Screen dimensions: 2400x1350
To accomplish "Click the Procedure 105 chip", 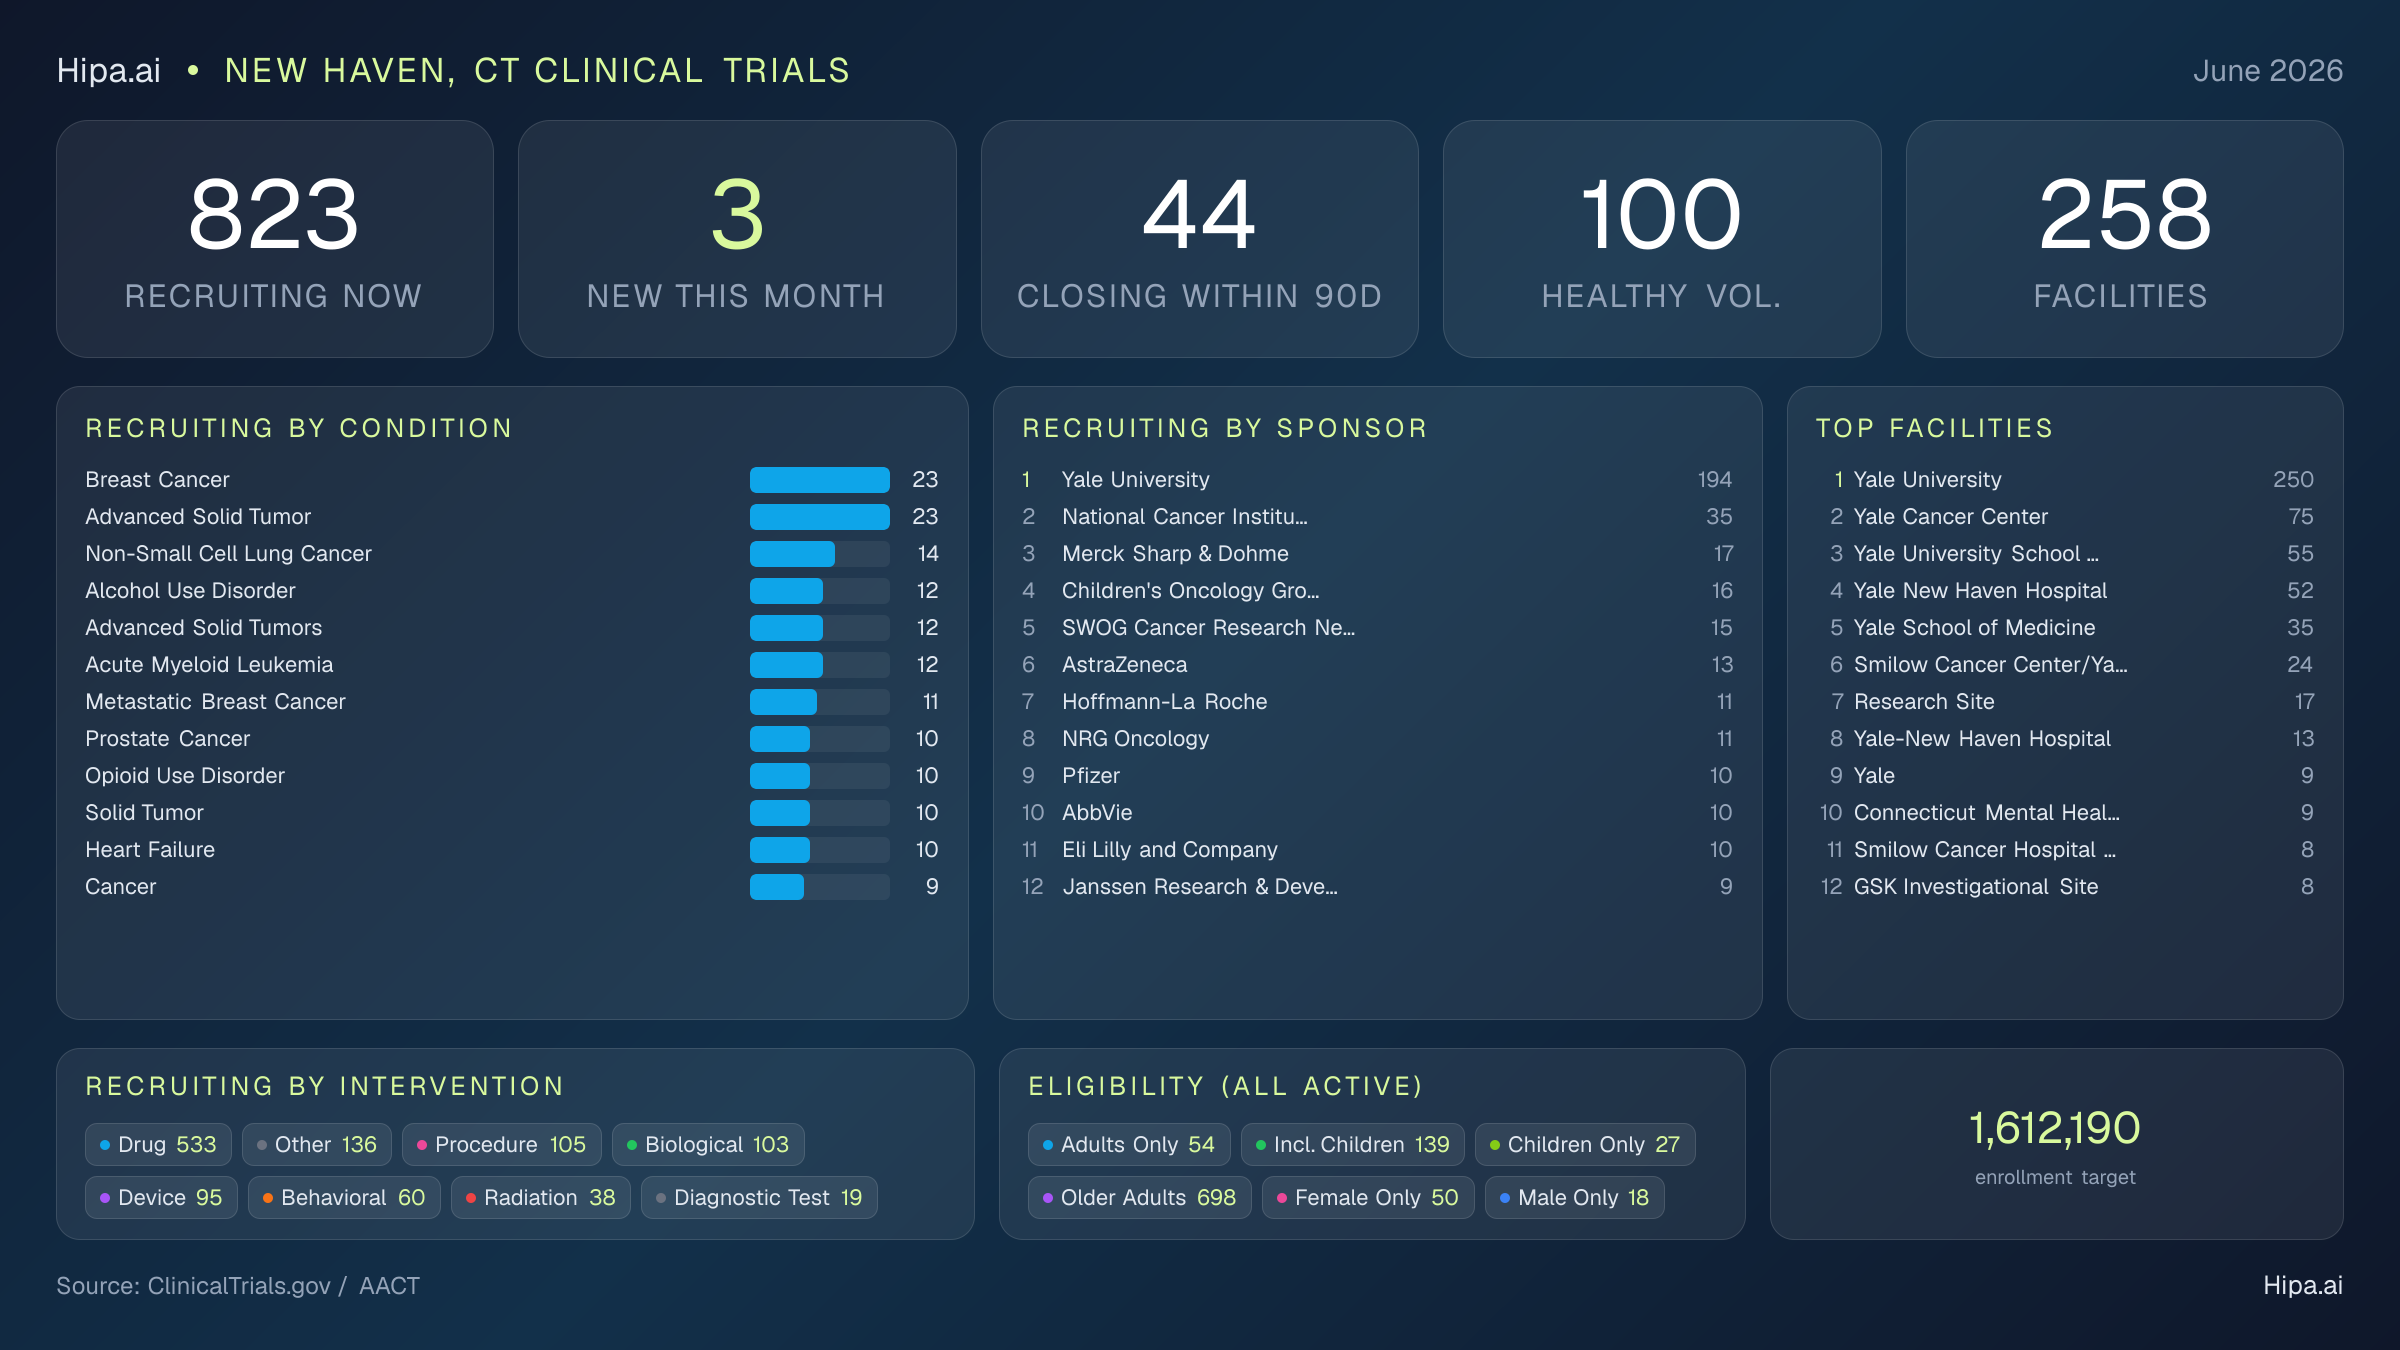I will pyautogui.click(x=501, y=1144).
